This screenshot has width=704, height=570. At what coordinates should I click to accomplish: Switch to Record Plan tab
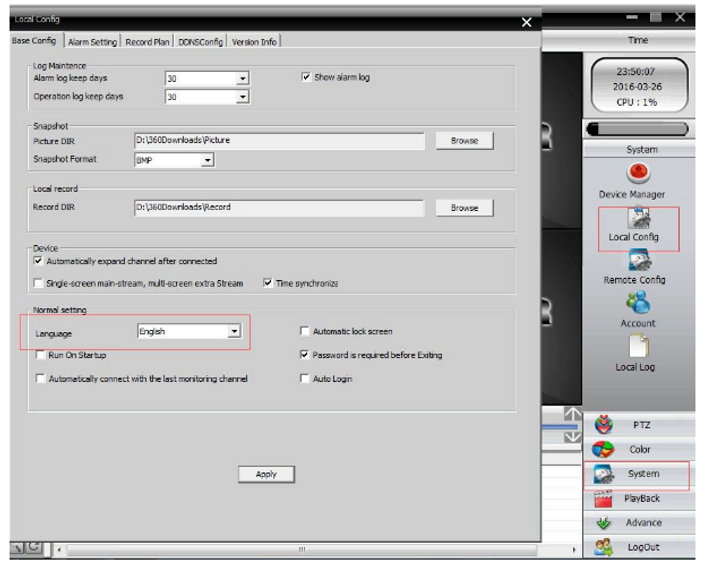tap(147, 42)
